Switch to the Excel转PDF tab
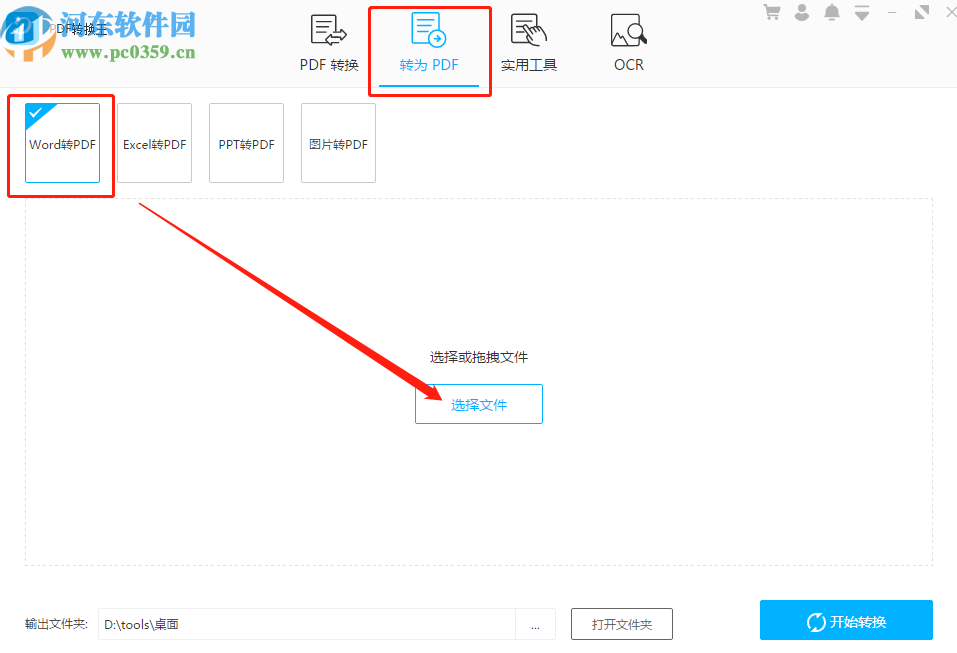 point(154,143)
